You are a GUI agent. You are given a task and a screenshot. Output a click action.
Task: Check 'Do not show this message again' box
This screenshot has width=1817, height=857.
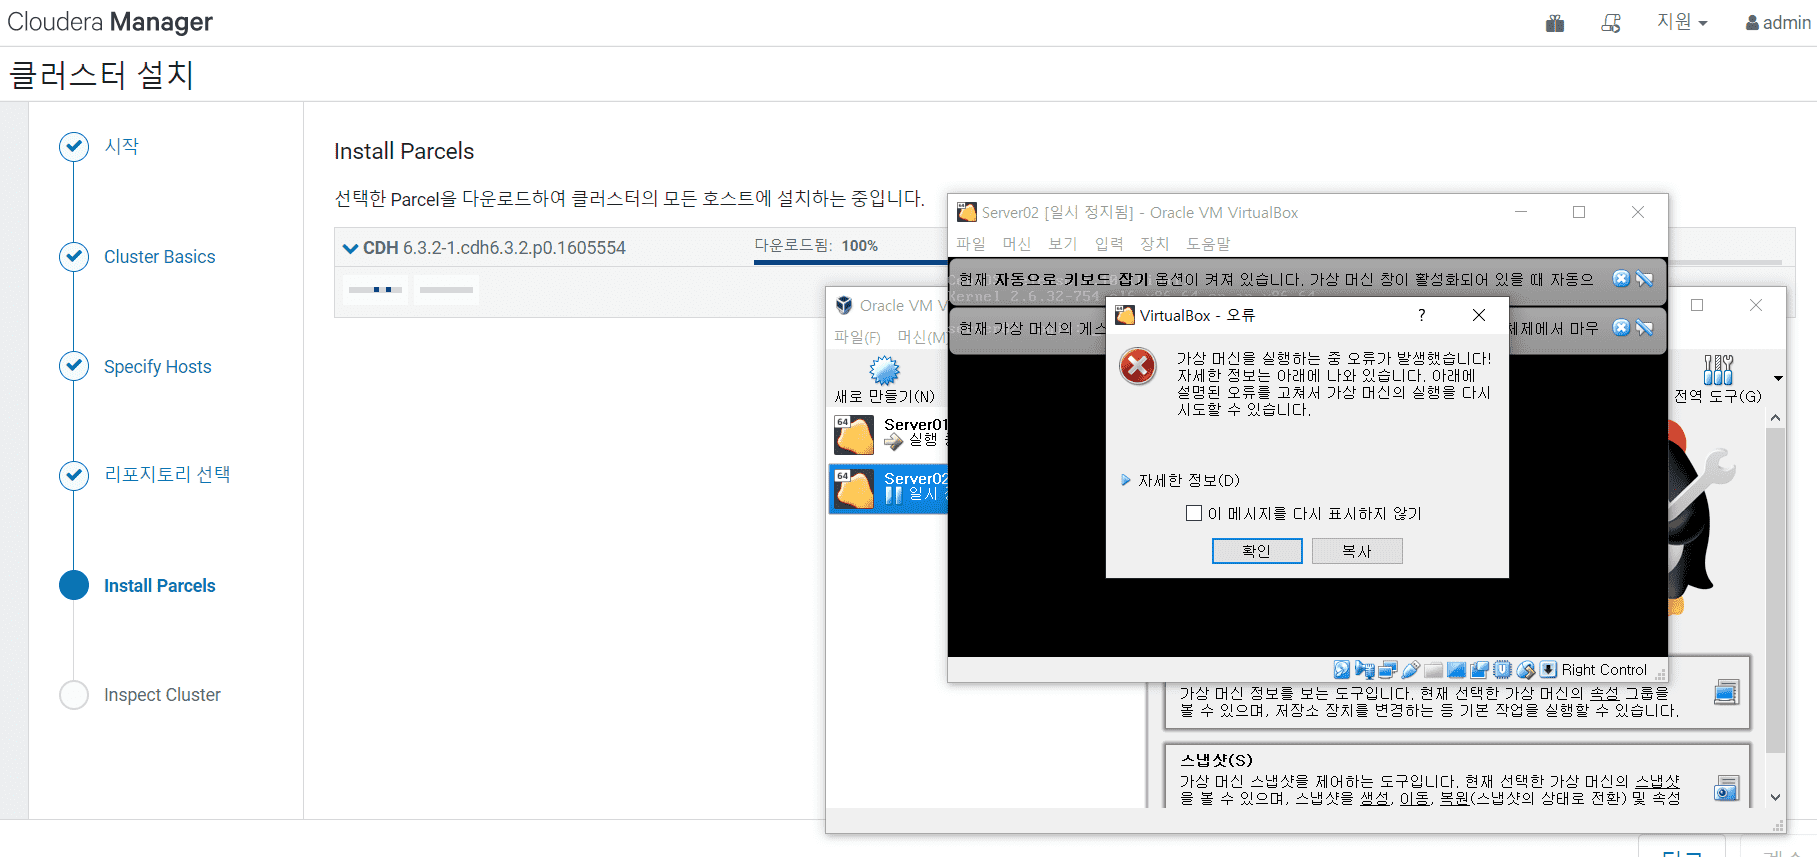[1193, 513]
